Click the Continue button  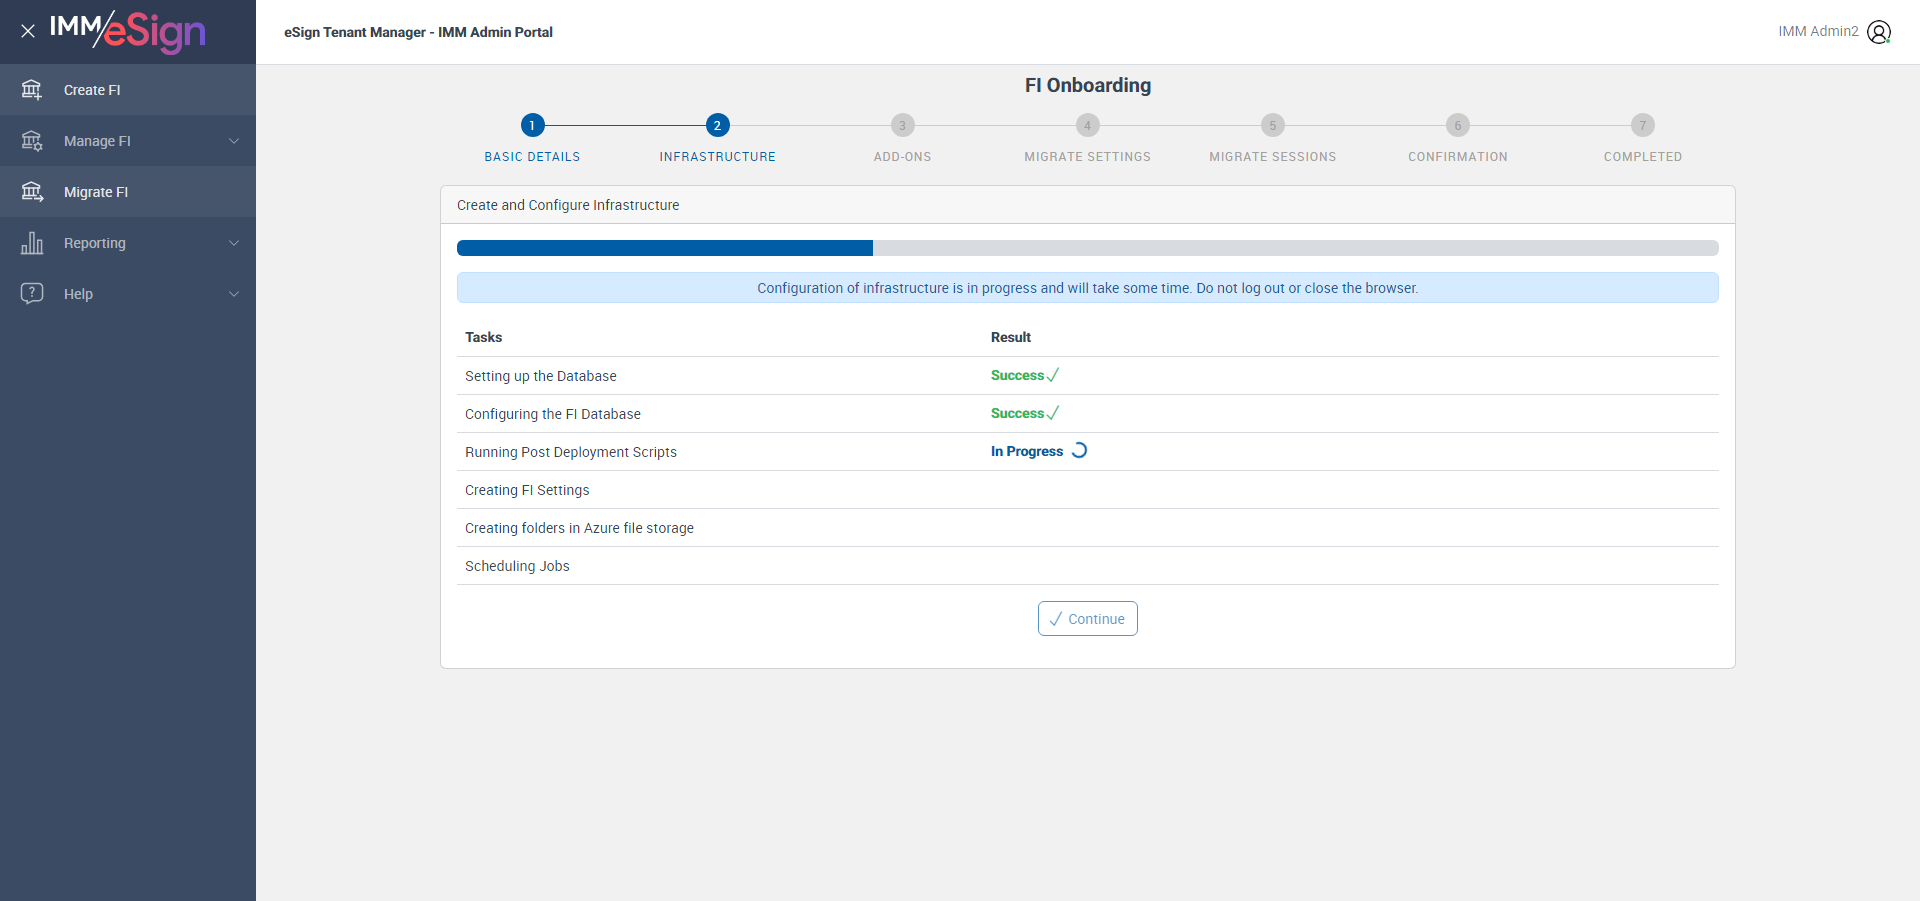click(x=1087, y=619)
